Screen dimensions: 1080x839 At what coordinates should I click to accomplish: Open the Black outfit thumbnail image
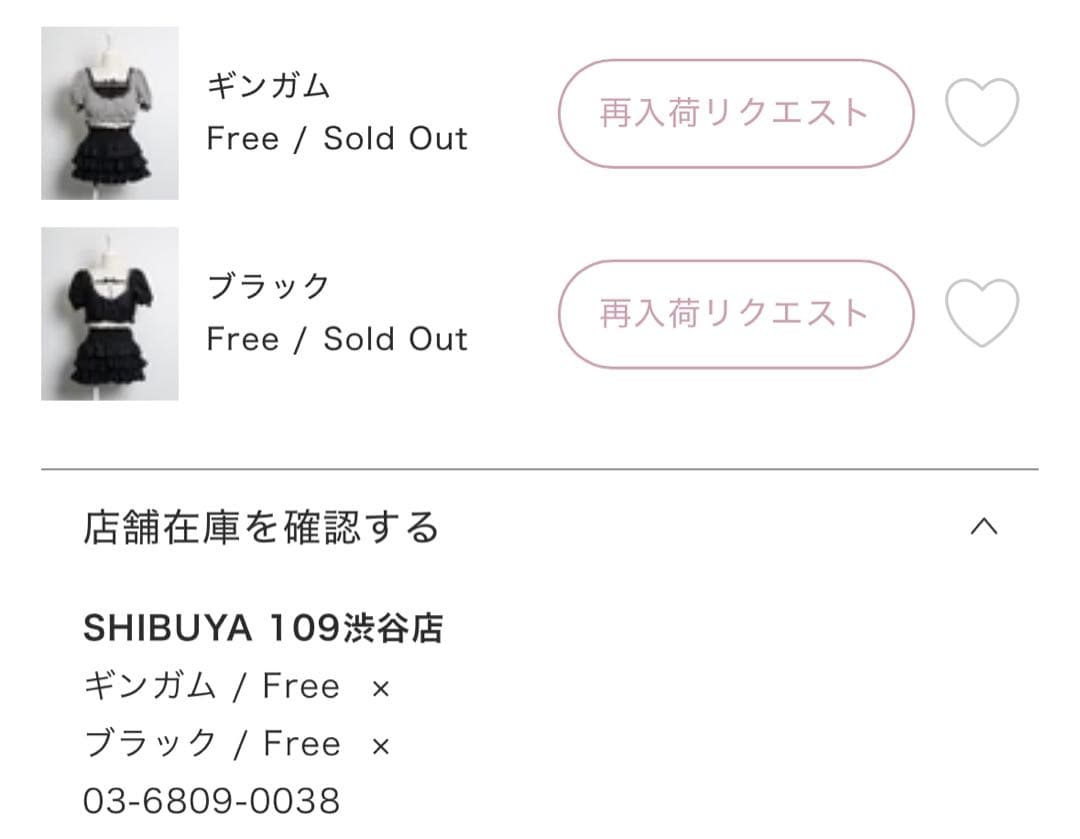coord(110,314)
